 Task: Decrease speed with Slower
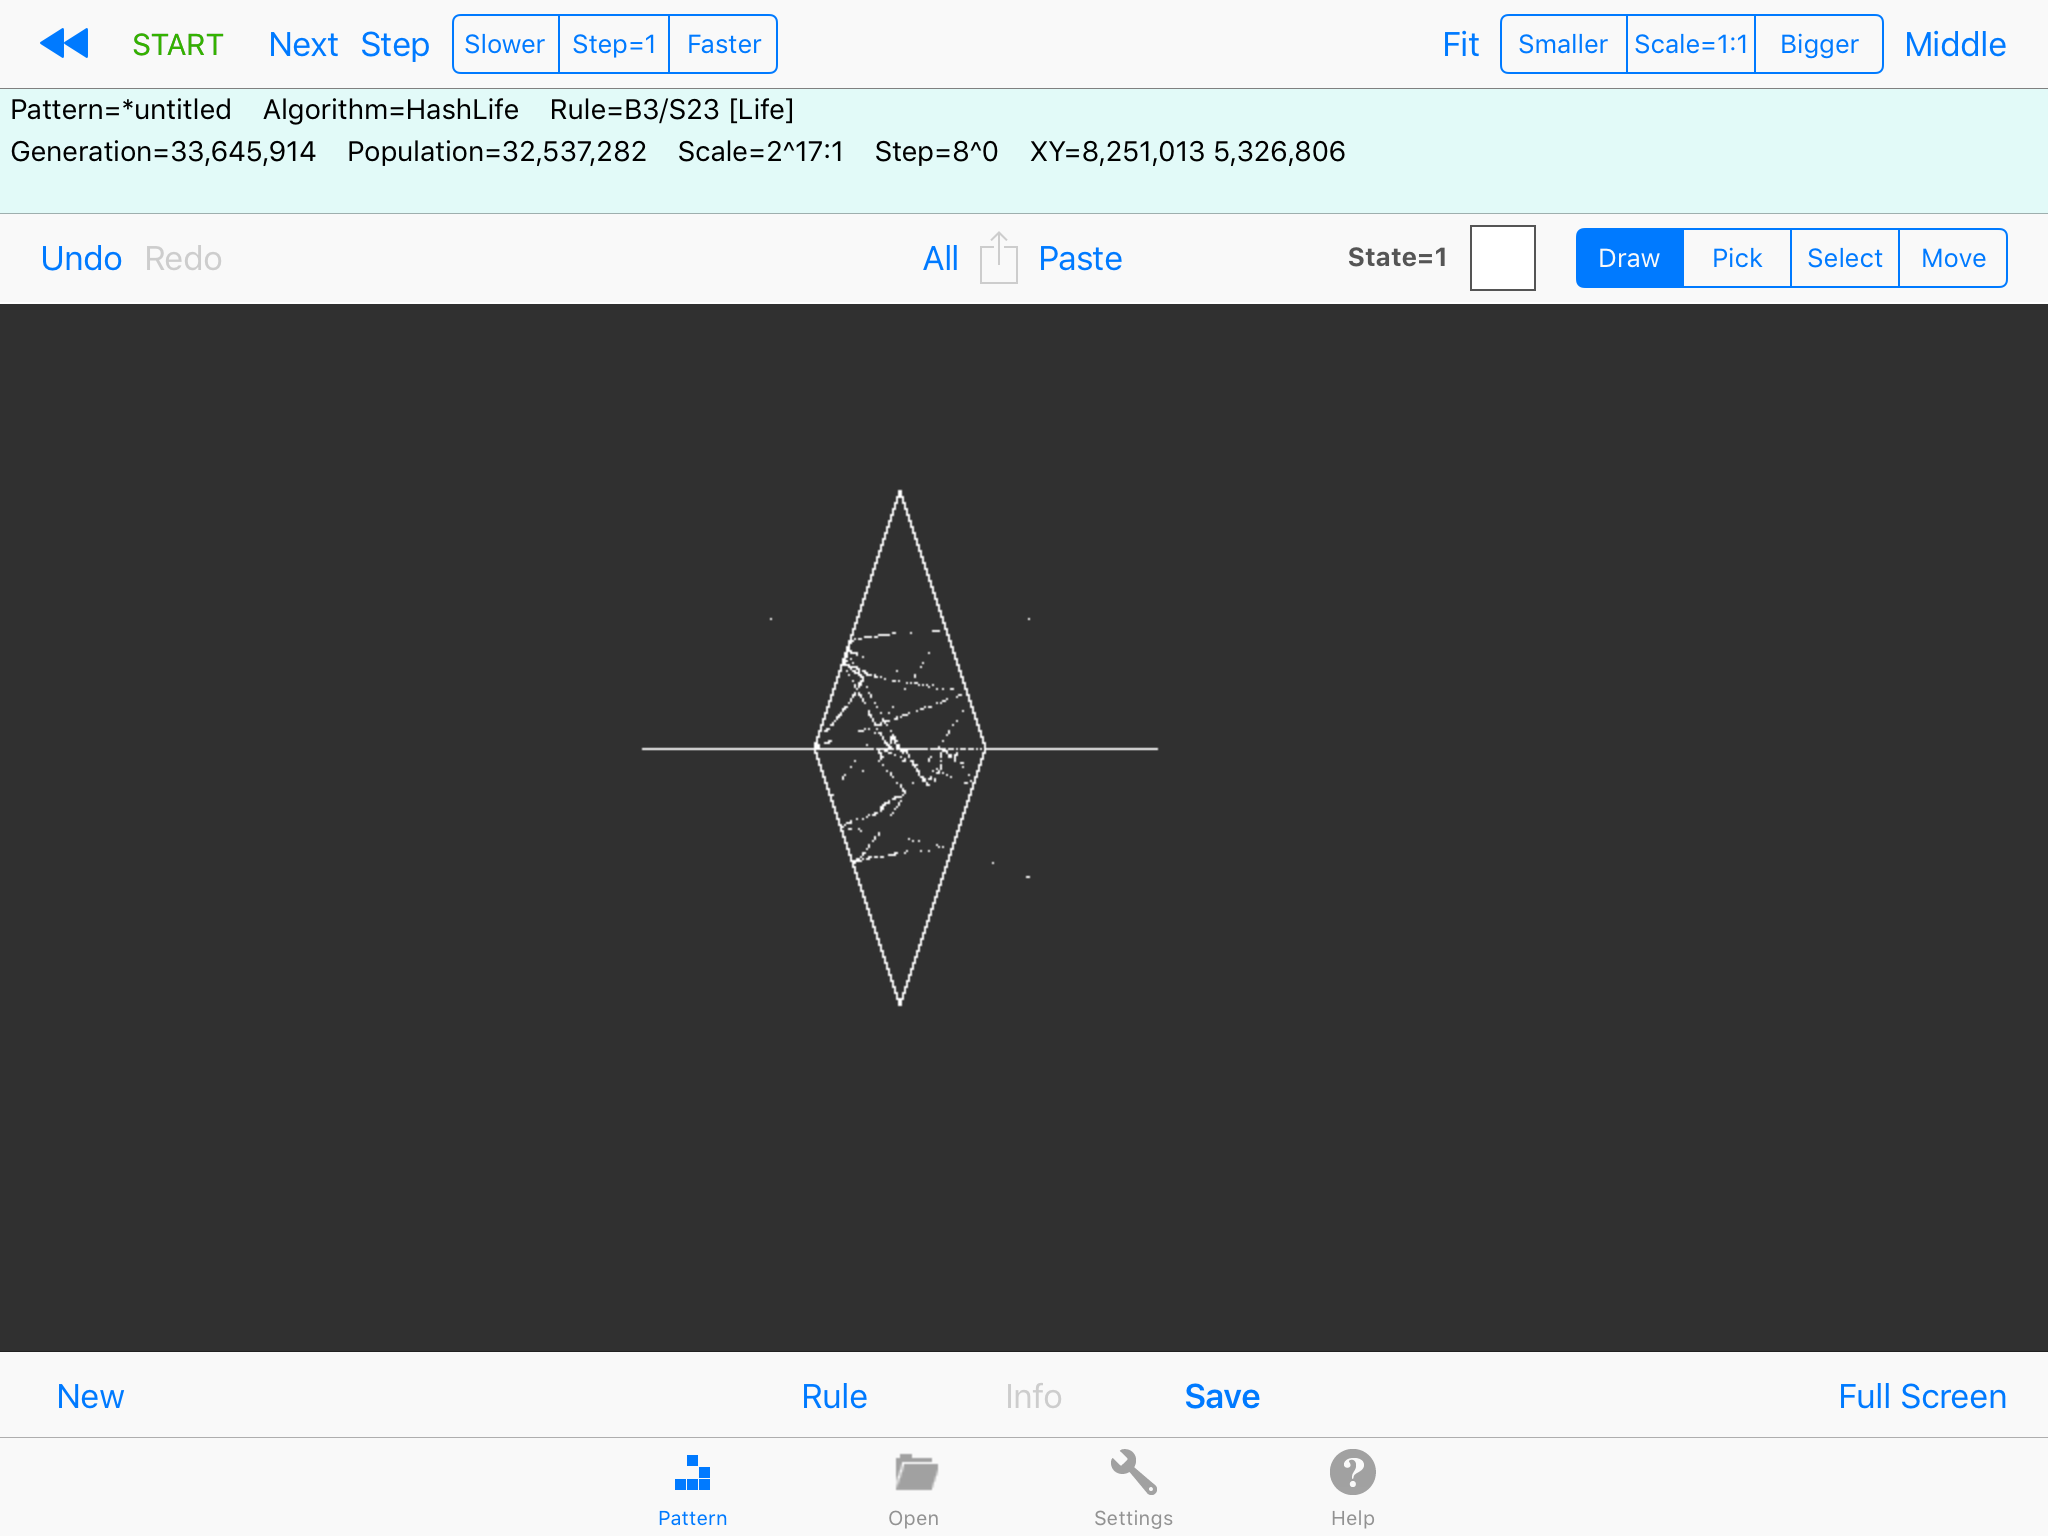505,44
